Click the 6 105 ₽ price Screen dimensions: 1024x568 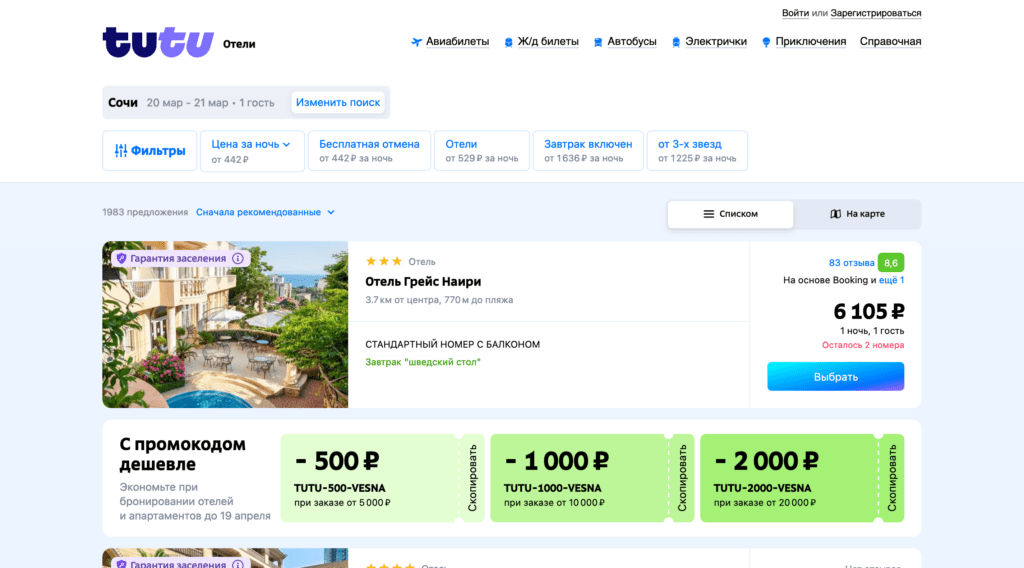pos(869,311)
